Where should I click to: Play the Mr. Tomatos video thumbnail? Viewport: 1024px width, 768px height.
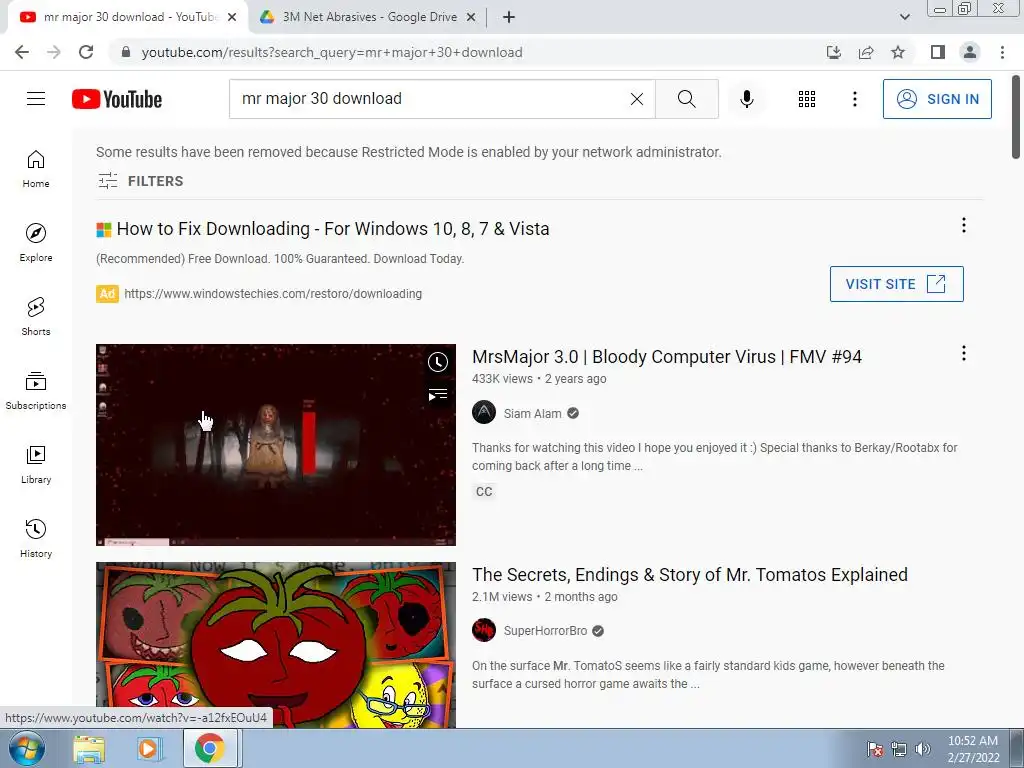(276, 645)
